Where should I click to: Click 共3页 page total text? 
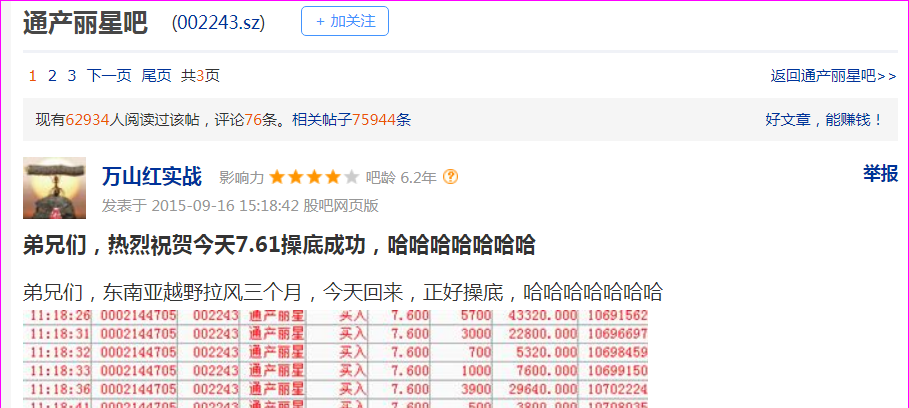coord(201,76)
